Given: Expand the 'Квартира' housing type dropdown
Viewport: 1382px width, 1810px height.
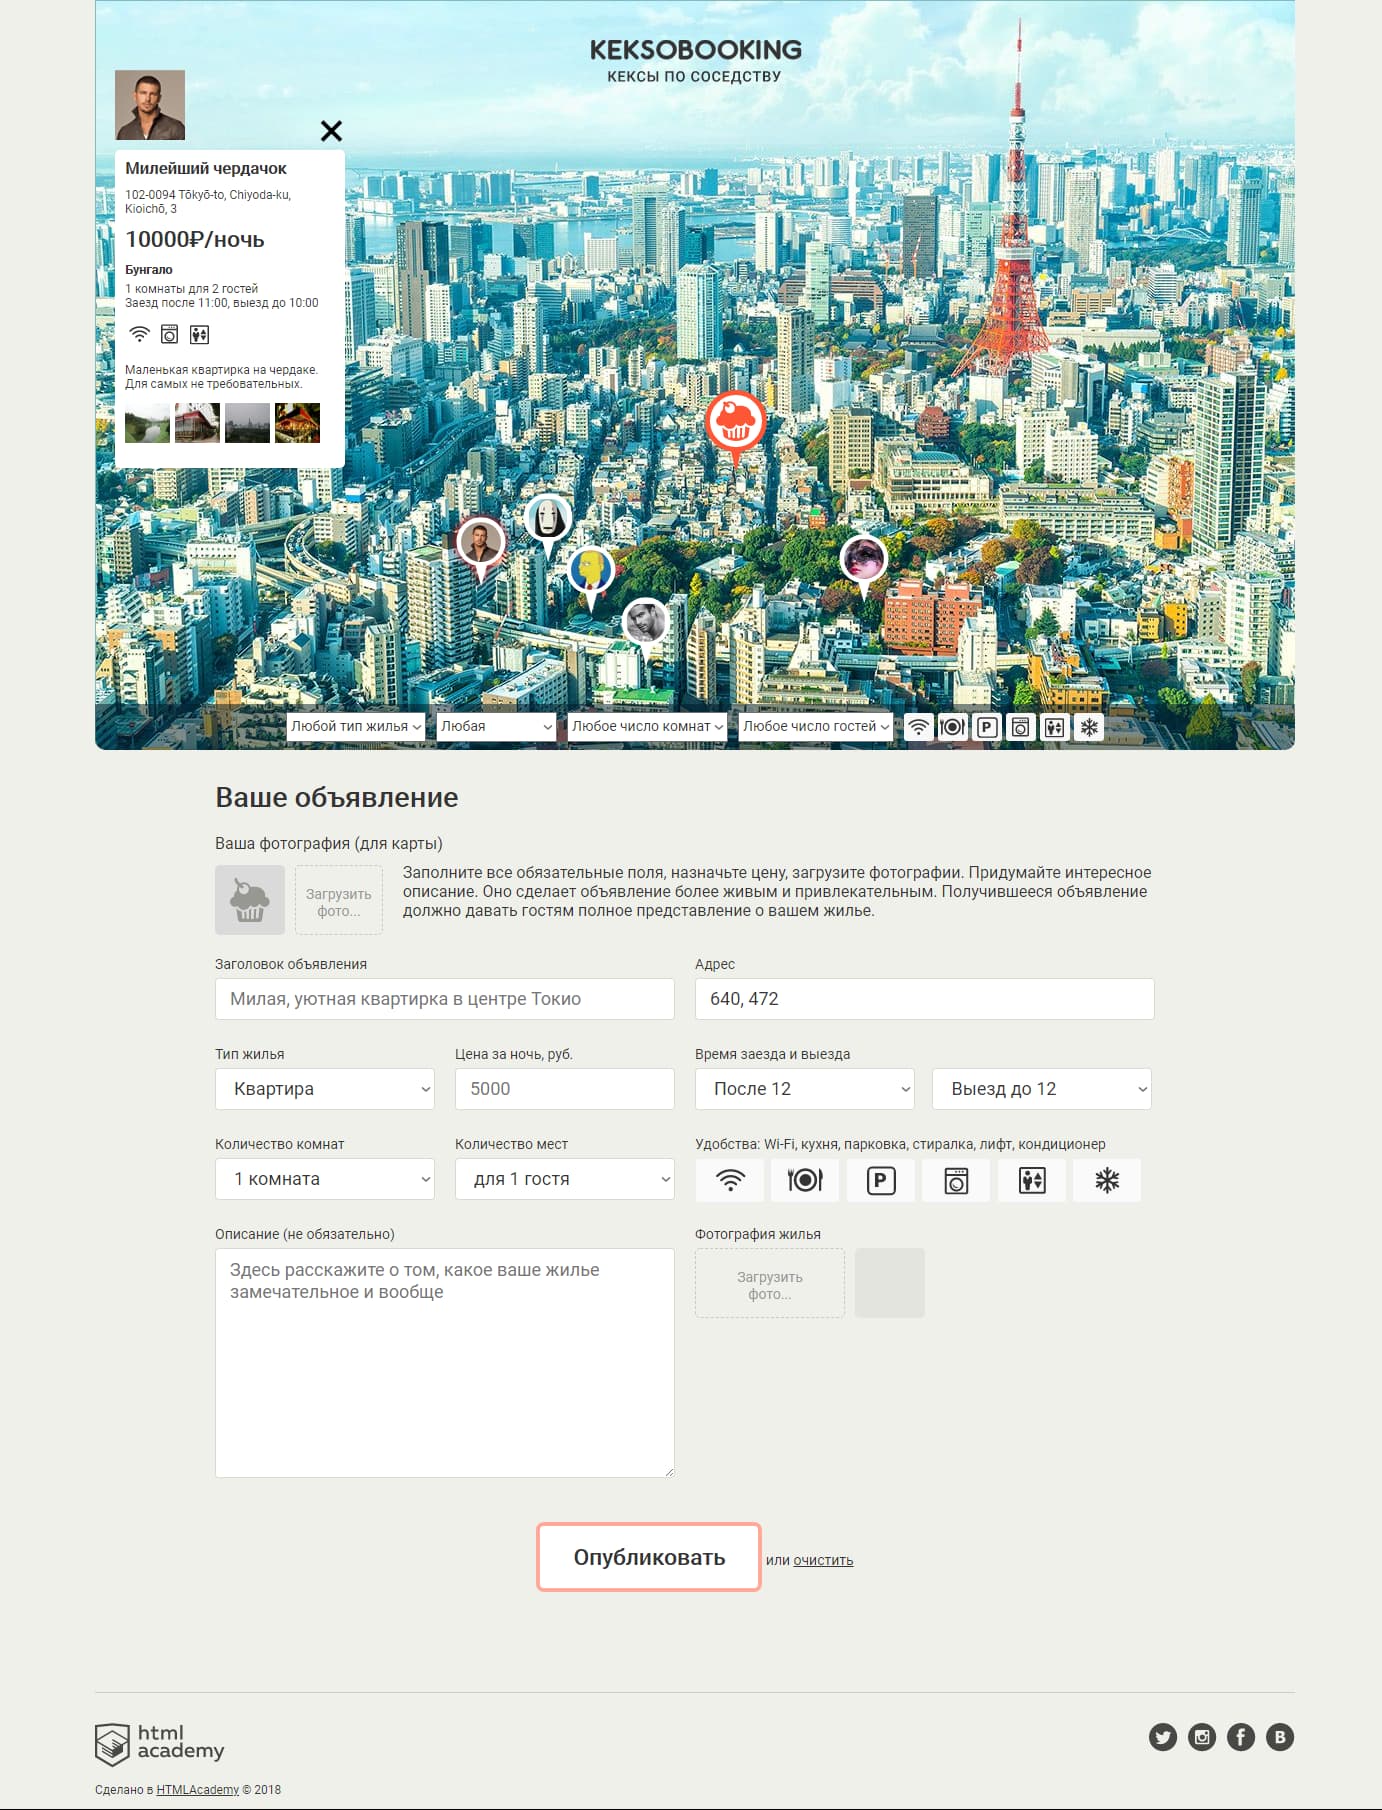Looking at the screenshot, I should pyautogui.click(x=325, y=1089).
